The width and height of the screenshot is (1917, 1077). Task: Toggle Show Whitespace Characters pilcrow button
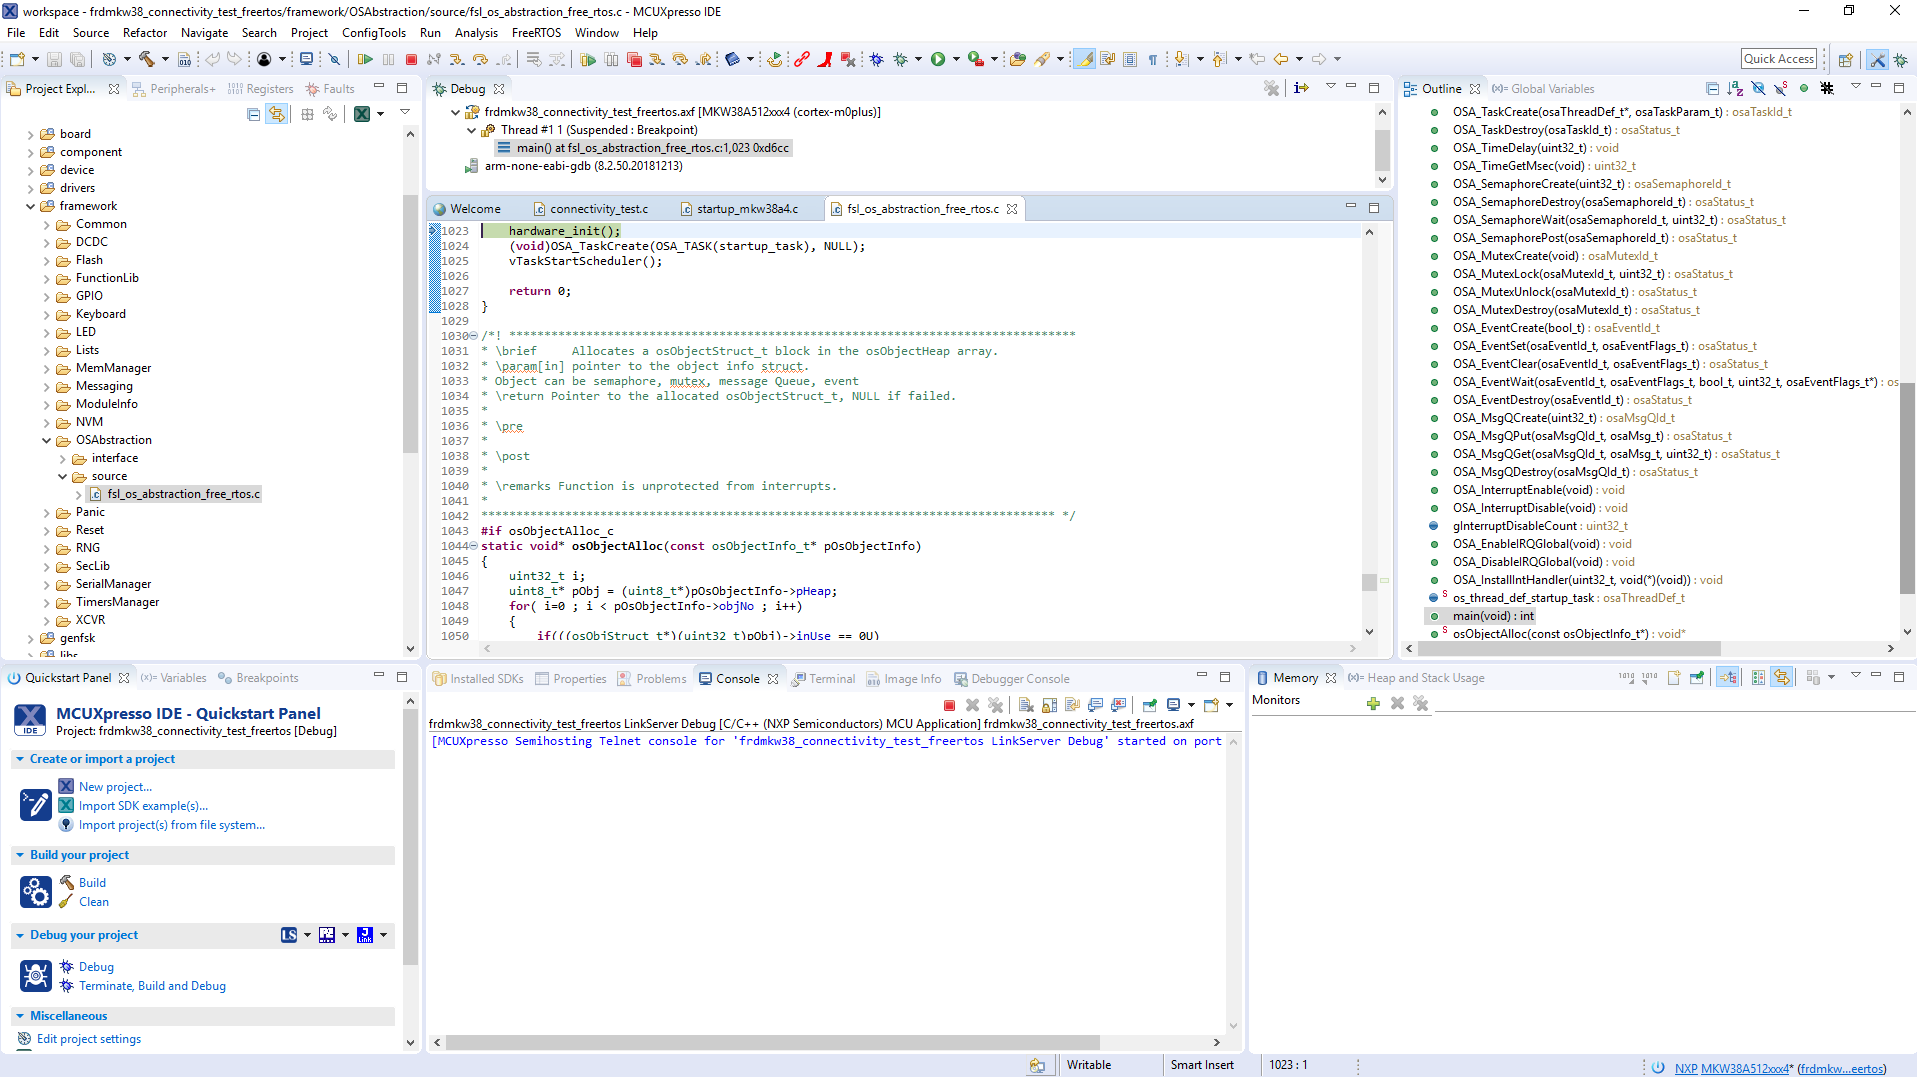tap(1153, 60)
